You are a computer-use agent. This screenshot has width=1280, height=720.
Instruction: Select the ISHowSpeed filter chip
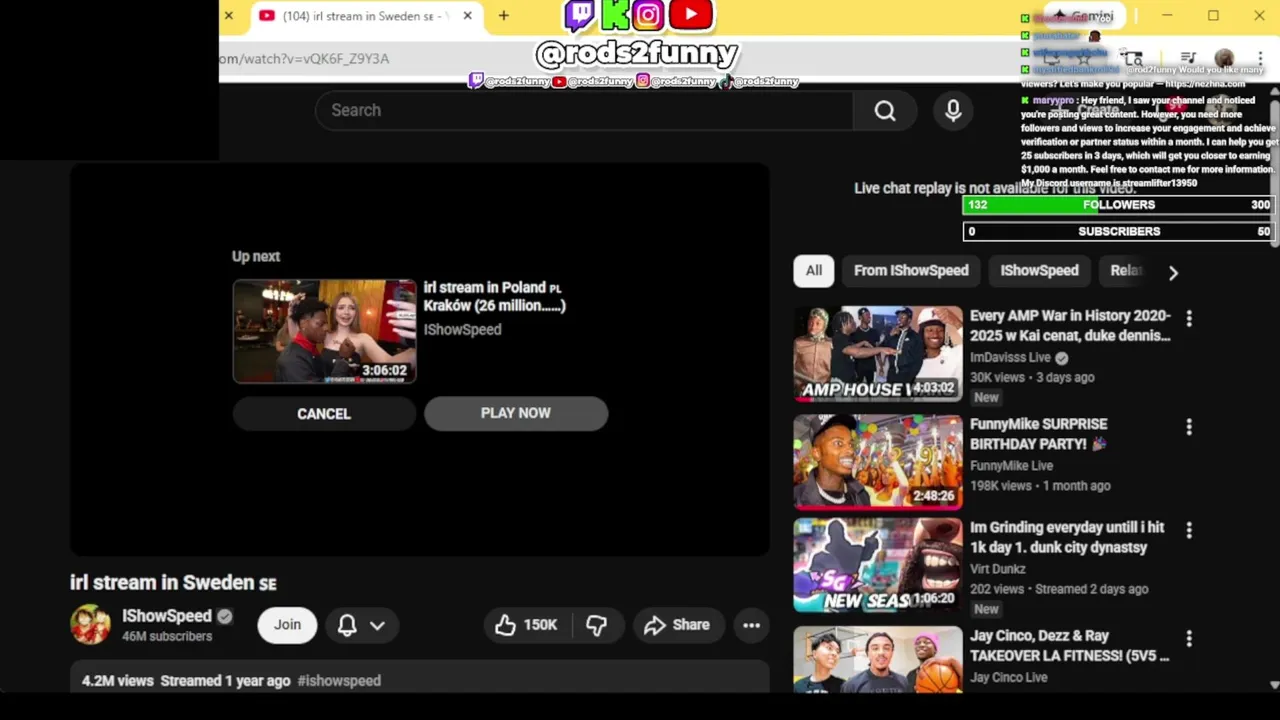(1039, 271)
